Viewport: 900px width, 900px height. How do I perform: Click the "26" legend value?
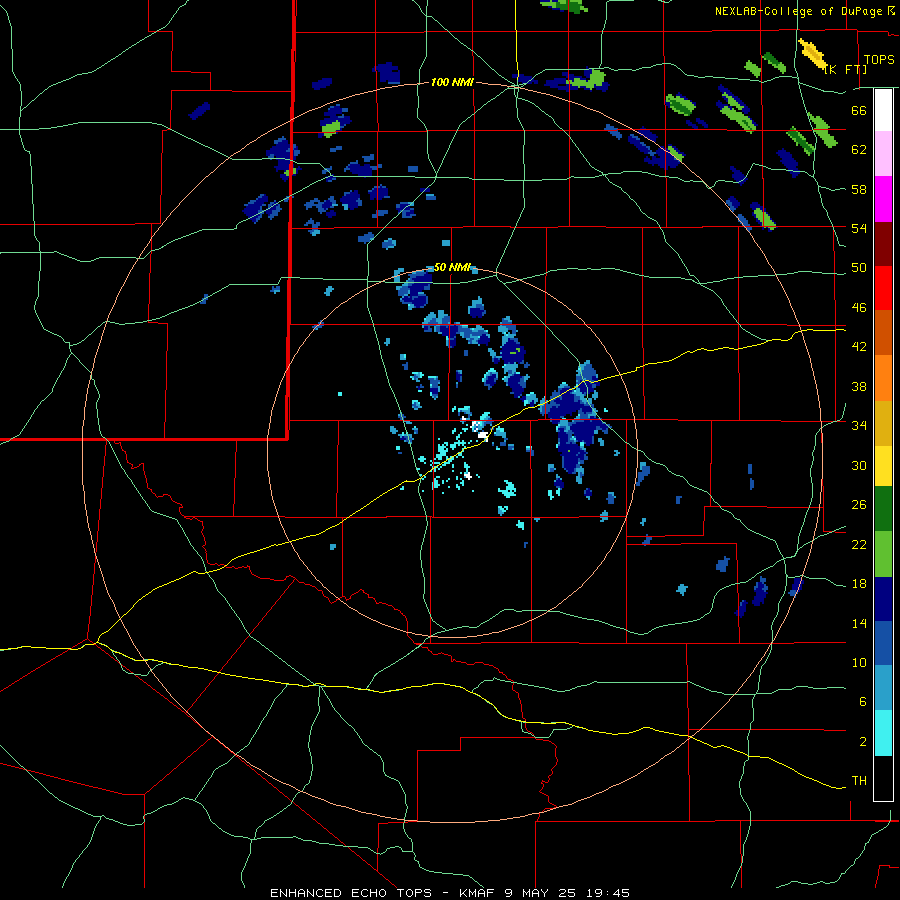tap(859, 505)
